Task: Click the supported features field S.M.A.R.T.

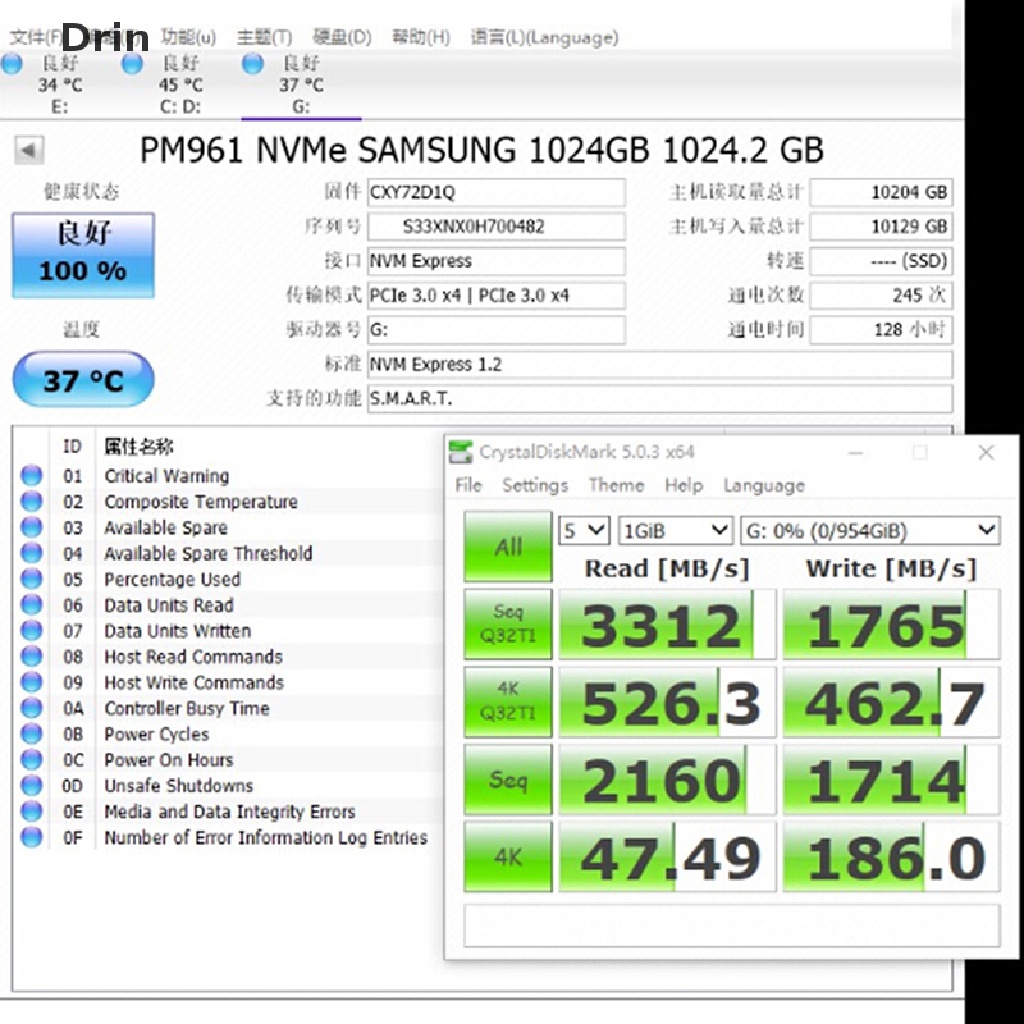Action: pos(660,398)
